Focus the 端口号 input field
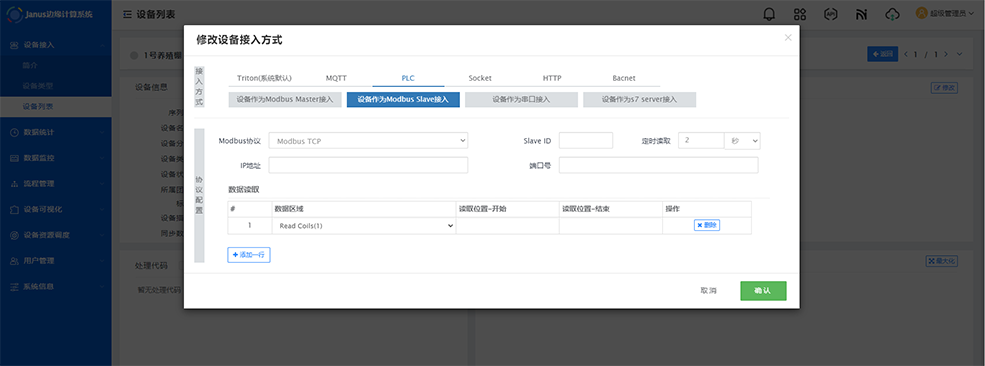This screenshot has width=985, height=366. tap(658, 165)
